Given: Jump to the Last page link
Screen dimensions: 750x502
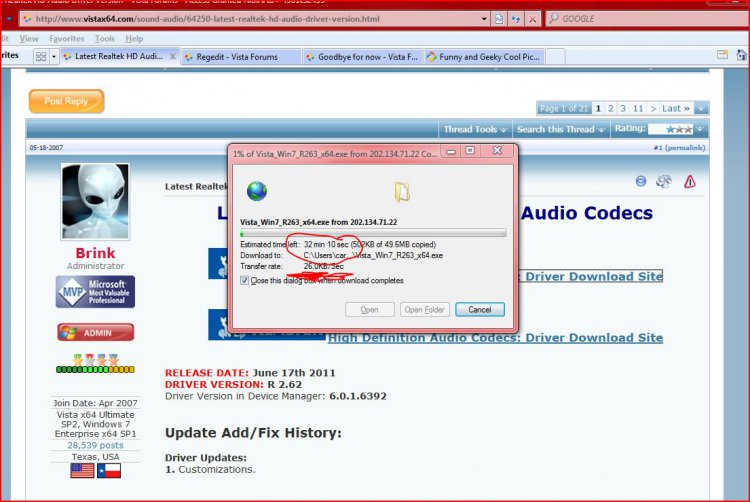Looking at the screenshot, I should (x=676, y=109).
